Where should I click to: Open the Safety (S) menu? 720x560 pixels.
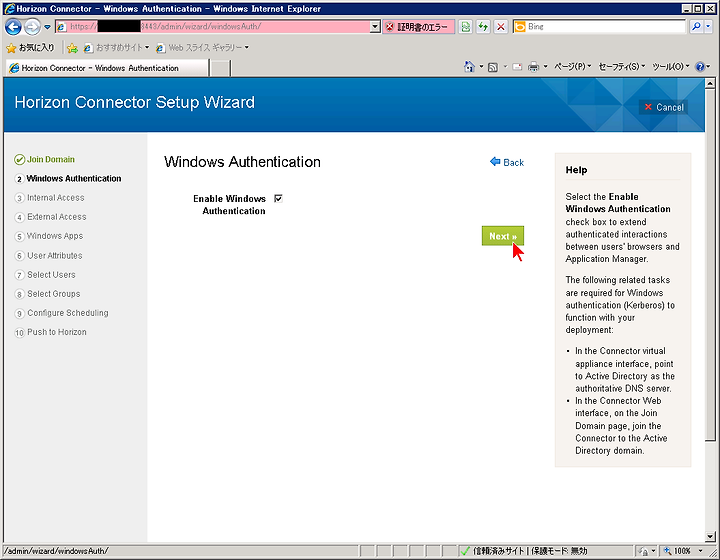622,67
